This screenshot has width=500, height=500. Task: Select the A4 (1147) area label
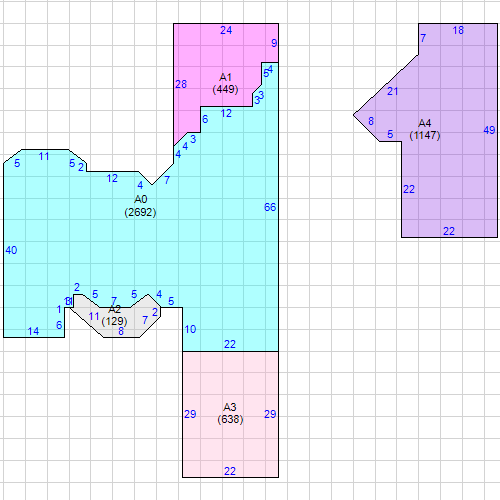pyautogui.click(x=425, y=129)
